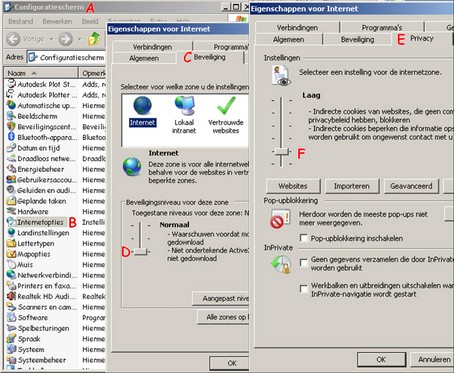Open the Lettertypen folder icon
Image resolution: width=454 pixels, height=373 pixels.
pos(12,243)
